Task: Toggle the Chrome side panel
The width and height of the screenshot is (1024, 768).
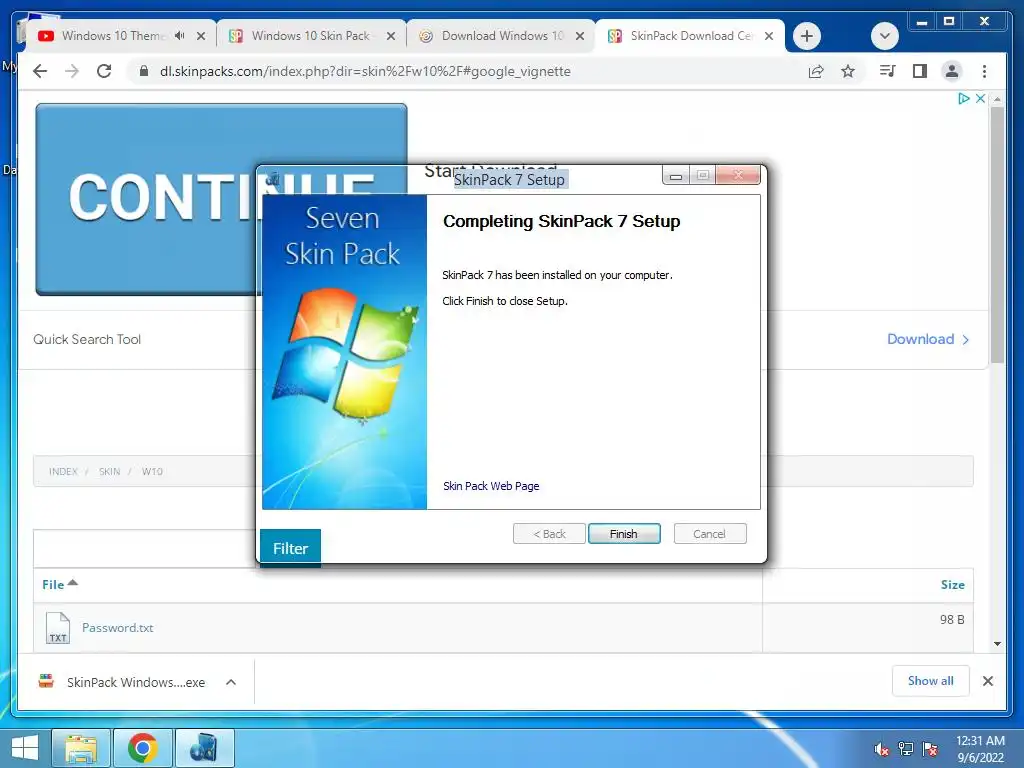Action: click(920, 71)
